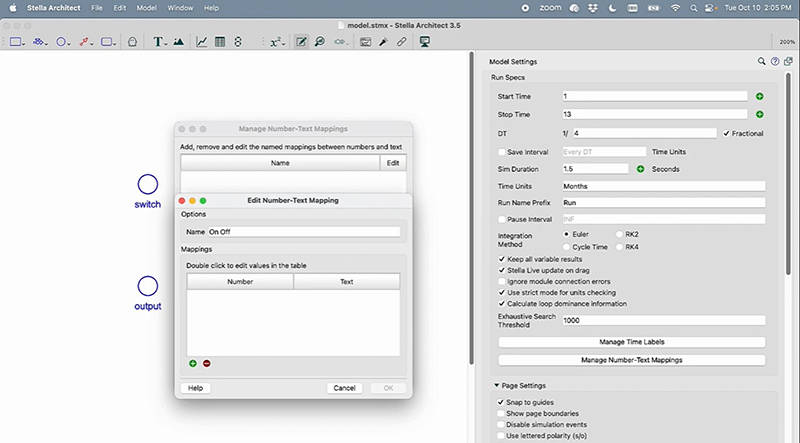Click the red remove mapping row button
Viewport: 800px width, 443px height.
(x=207, y=363)
